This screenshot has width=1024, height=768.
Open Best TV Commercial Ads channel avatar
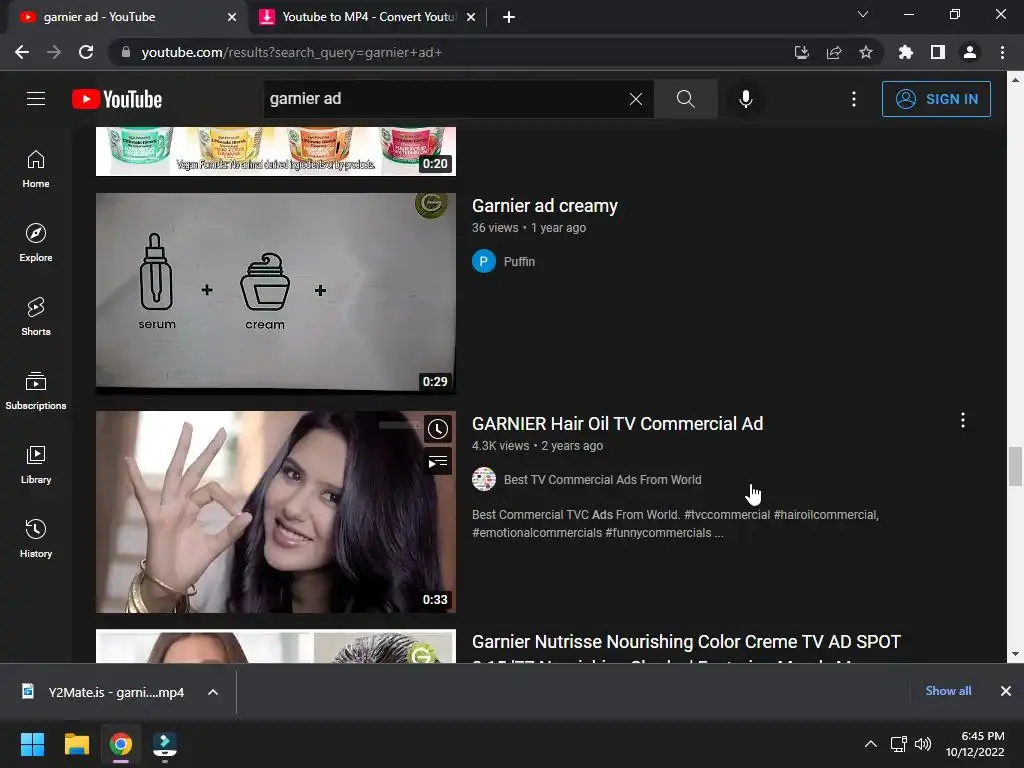[x=484, y=479]
